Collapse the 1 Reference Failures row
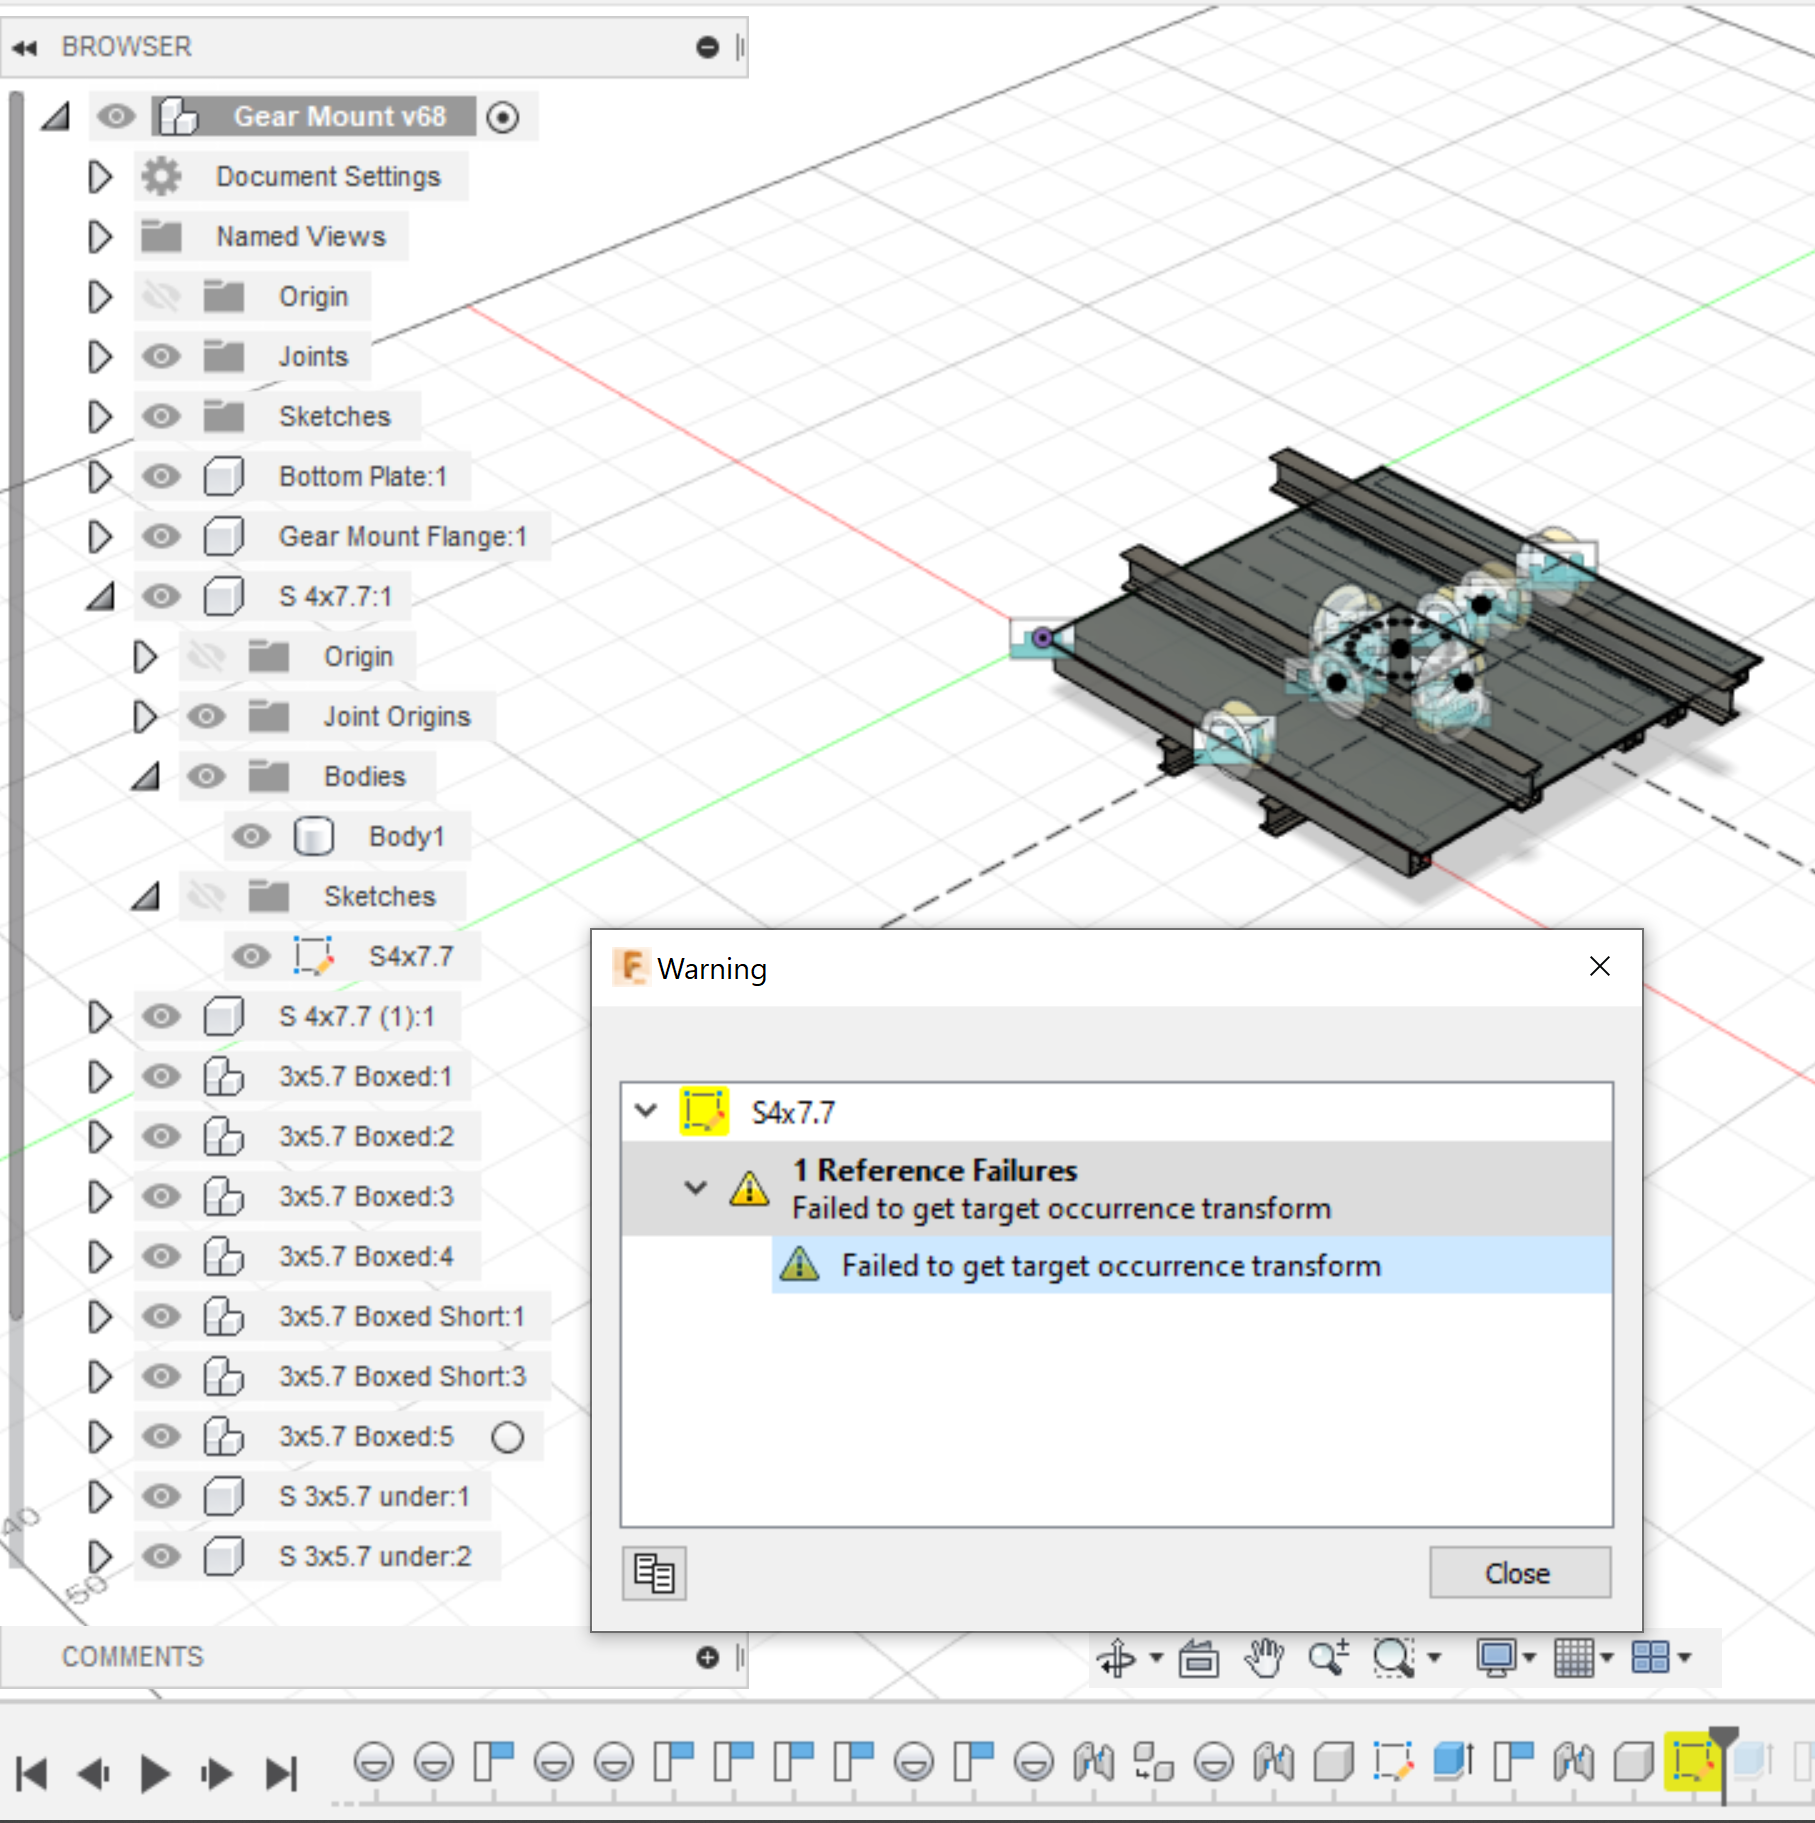1815x1823 pixels. [696, 1188]
